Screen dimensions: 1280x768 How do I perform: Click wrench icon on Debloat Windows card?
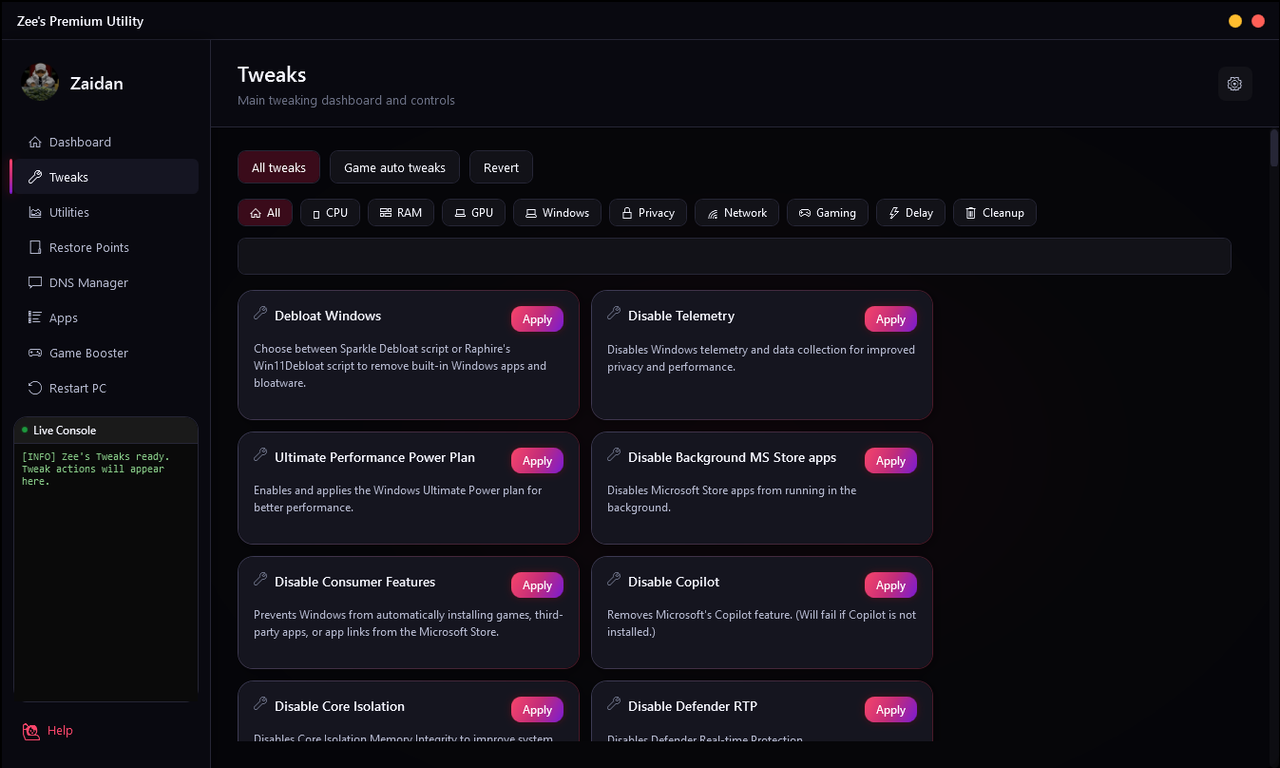coord(260,314)
